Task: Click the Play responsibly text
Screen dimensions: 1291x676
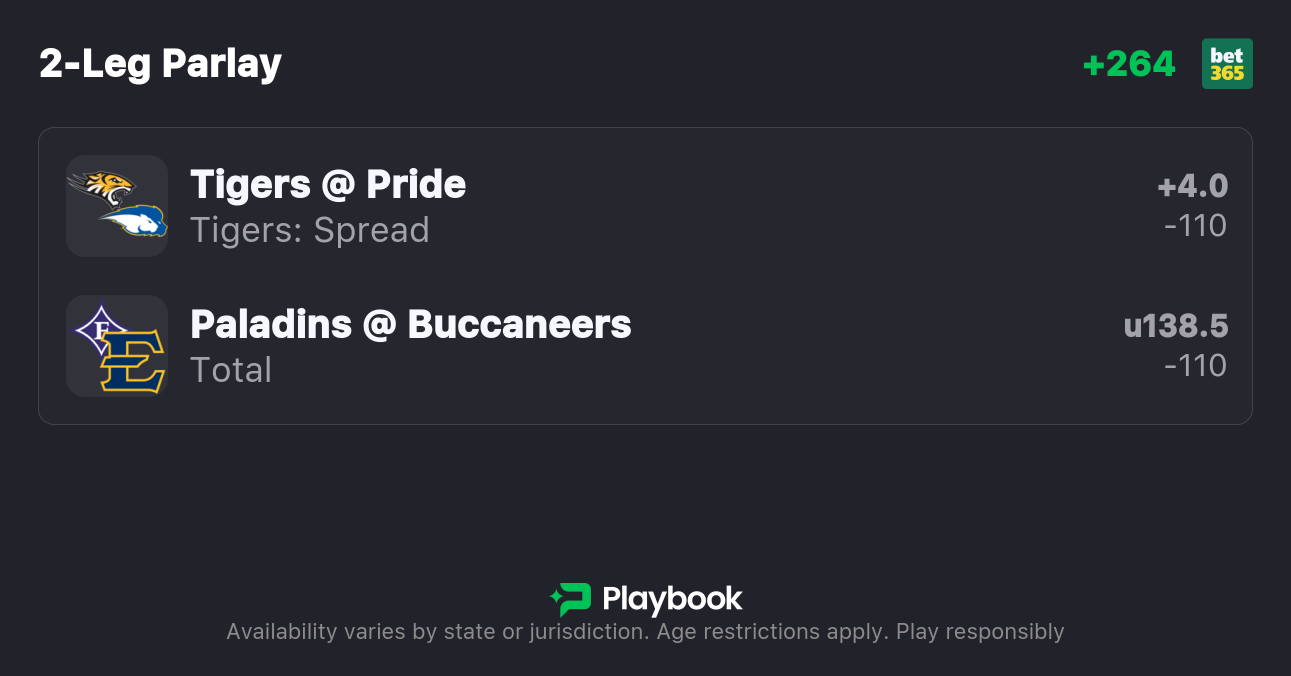Action: (980, 632)
